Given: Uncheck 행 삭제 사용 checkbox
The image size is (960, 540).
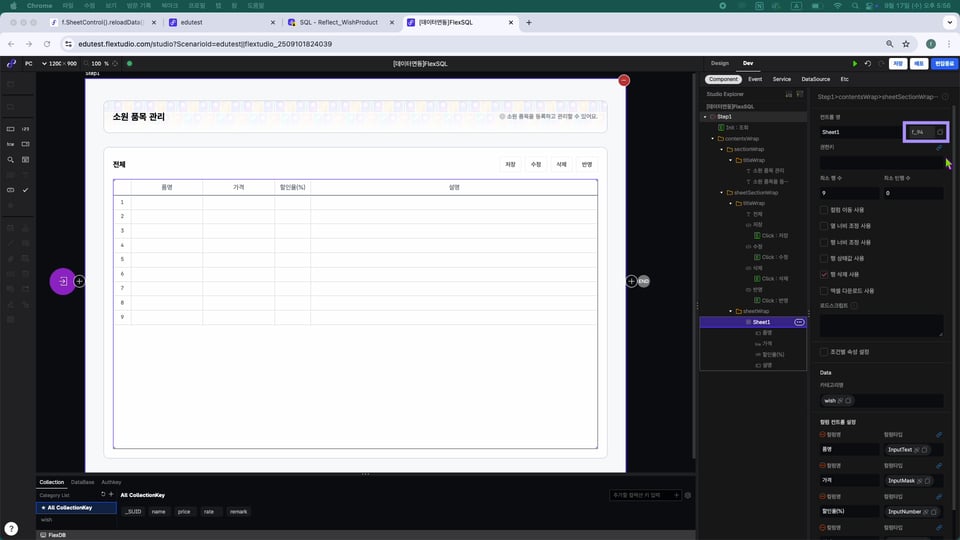Looking at the screenshot, I should coord(823,274).
